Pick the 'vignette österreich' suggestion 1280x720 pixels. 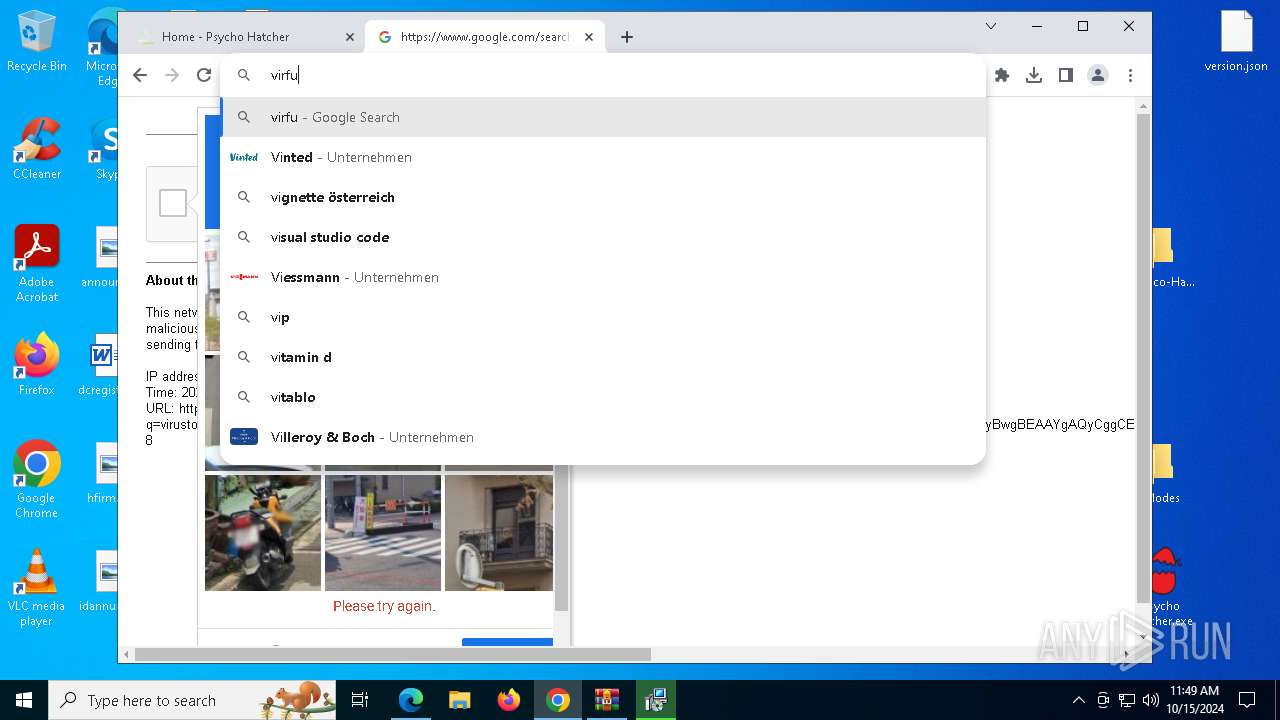tap(603, 197)
